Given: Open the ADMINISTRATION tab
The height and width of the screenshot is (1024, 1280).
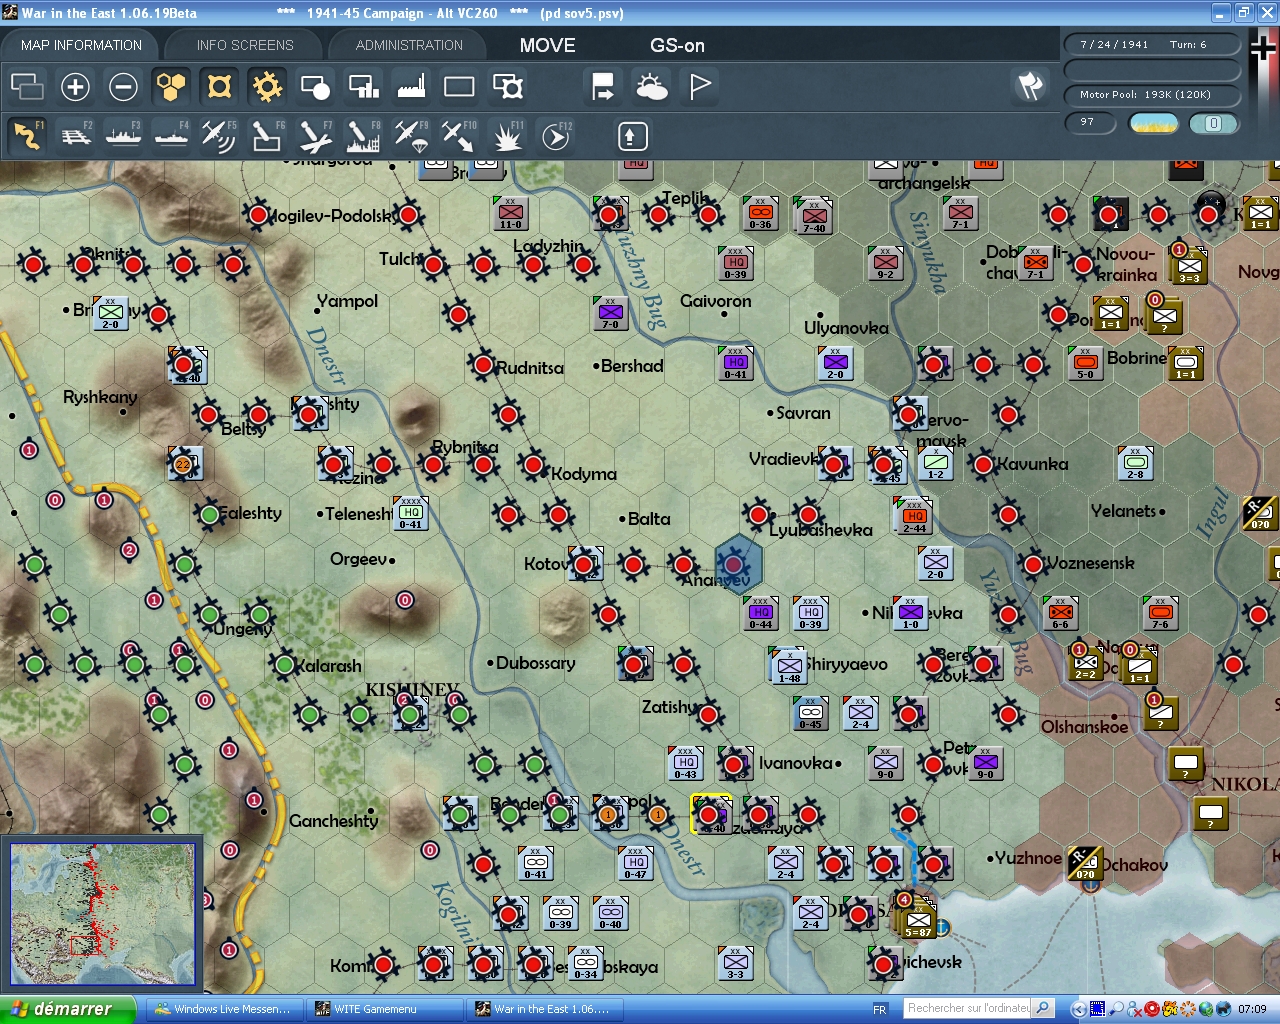Looking at the screenshot, I should tap(409, 45).
